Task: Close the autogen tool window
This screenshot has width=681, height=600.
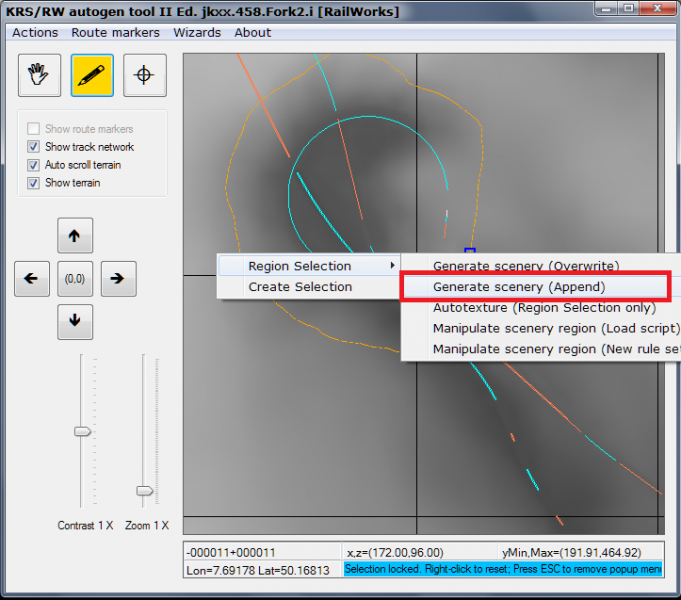Action: [657, 9]
